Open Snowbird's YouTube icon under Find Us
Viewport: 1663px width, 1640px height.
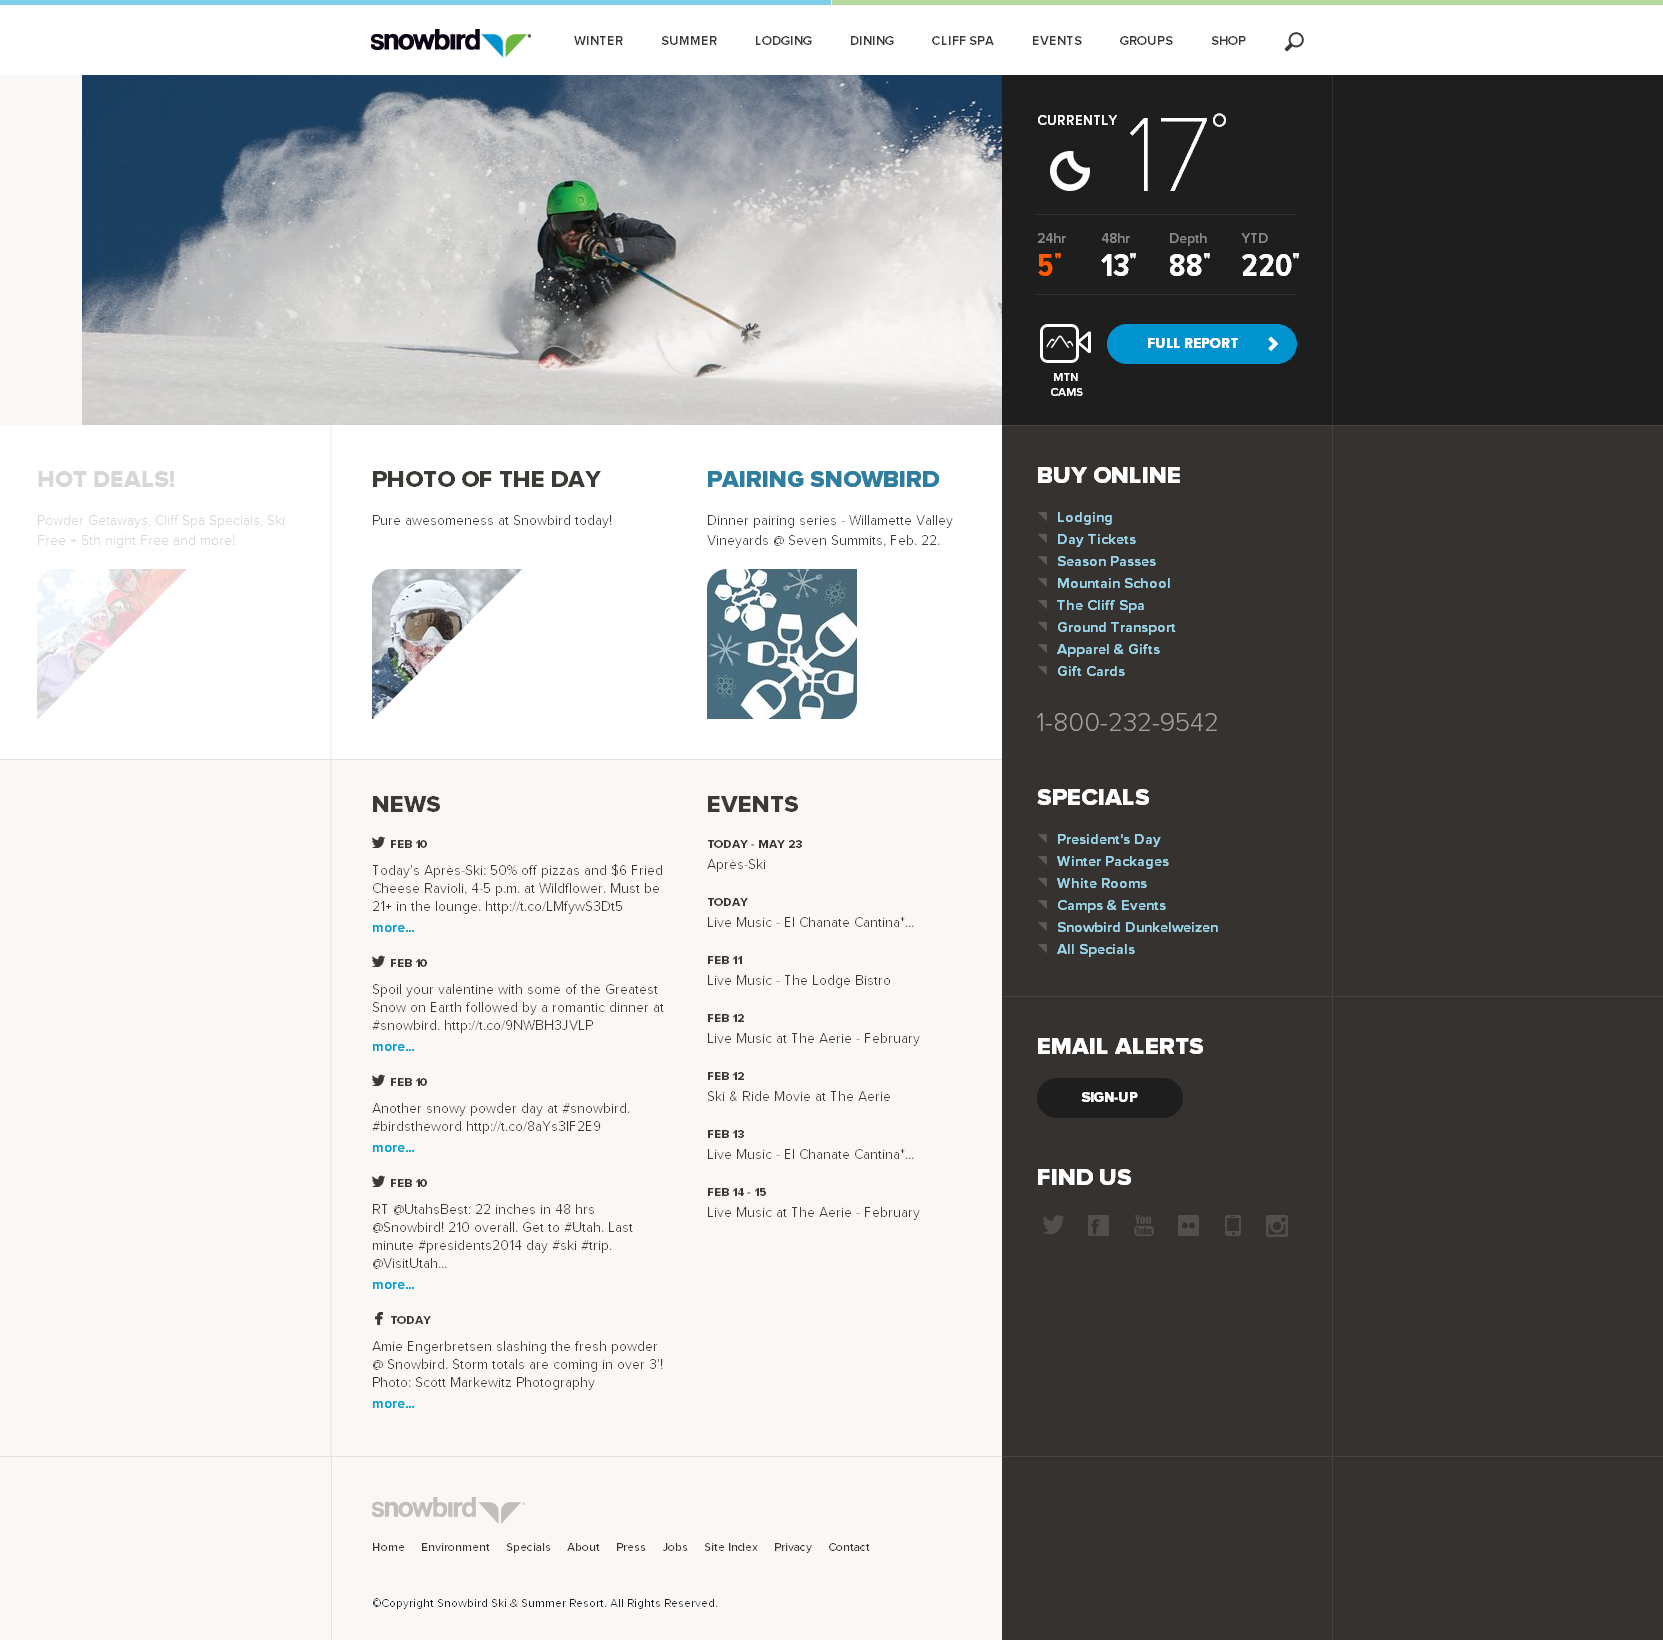point(1143,1225)
